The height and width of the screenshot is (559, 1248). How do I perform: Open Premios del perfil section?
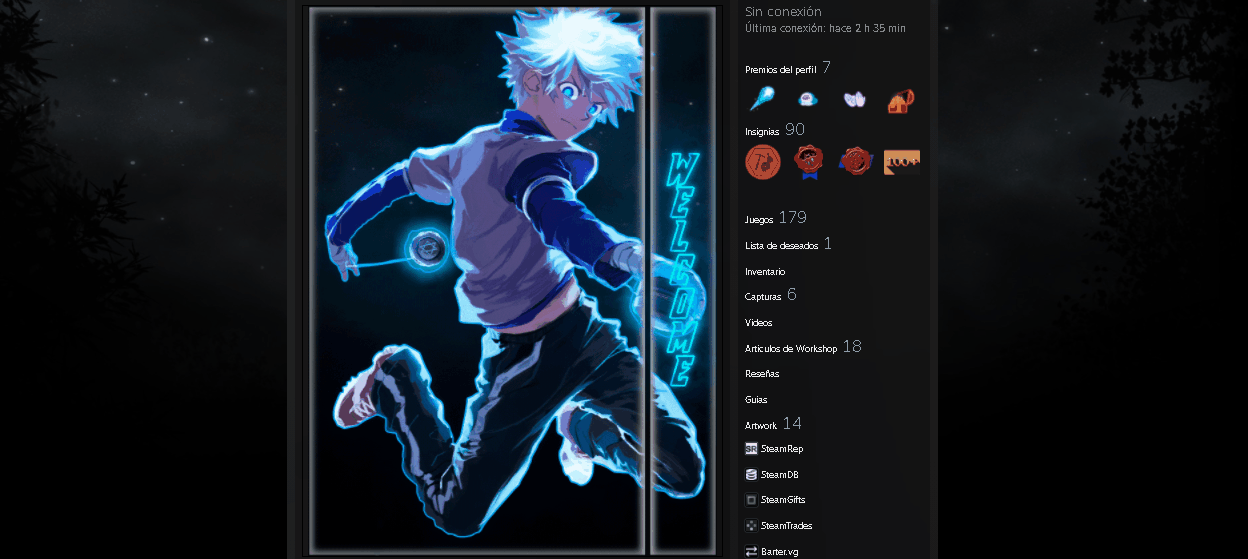[x=781, y=70]
